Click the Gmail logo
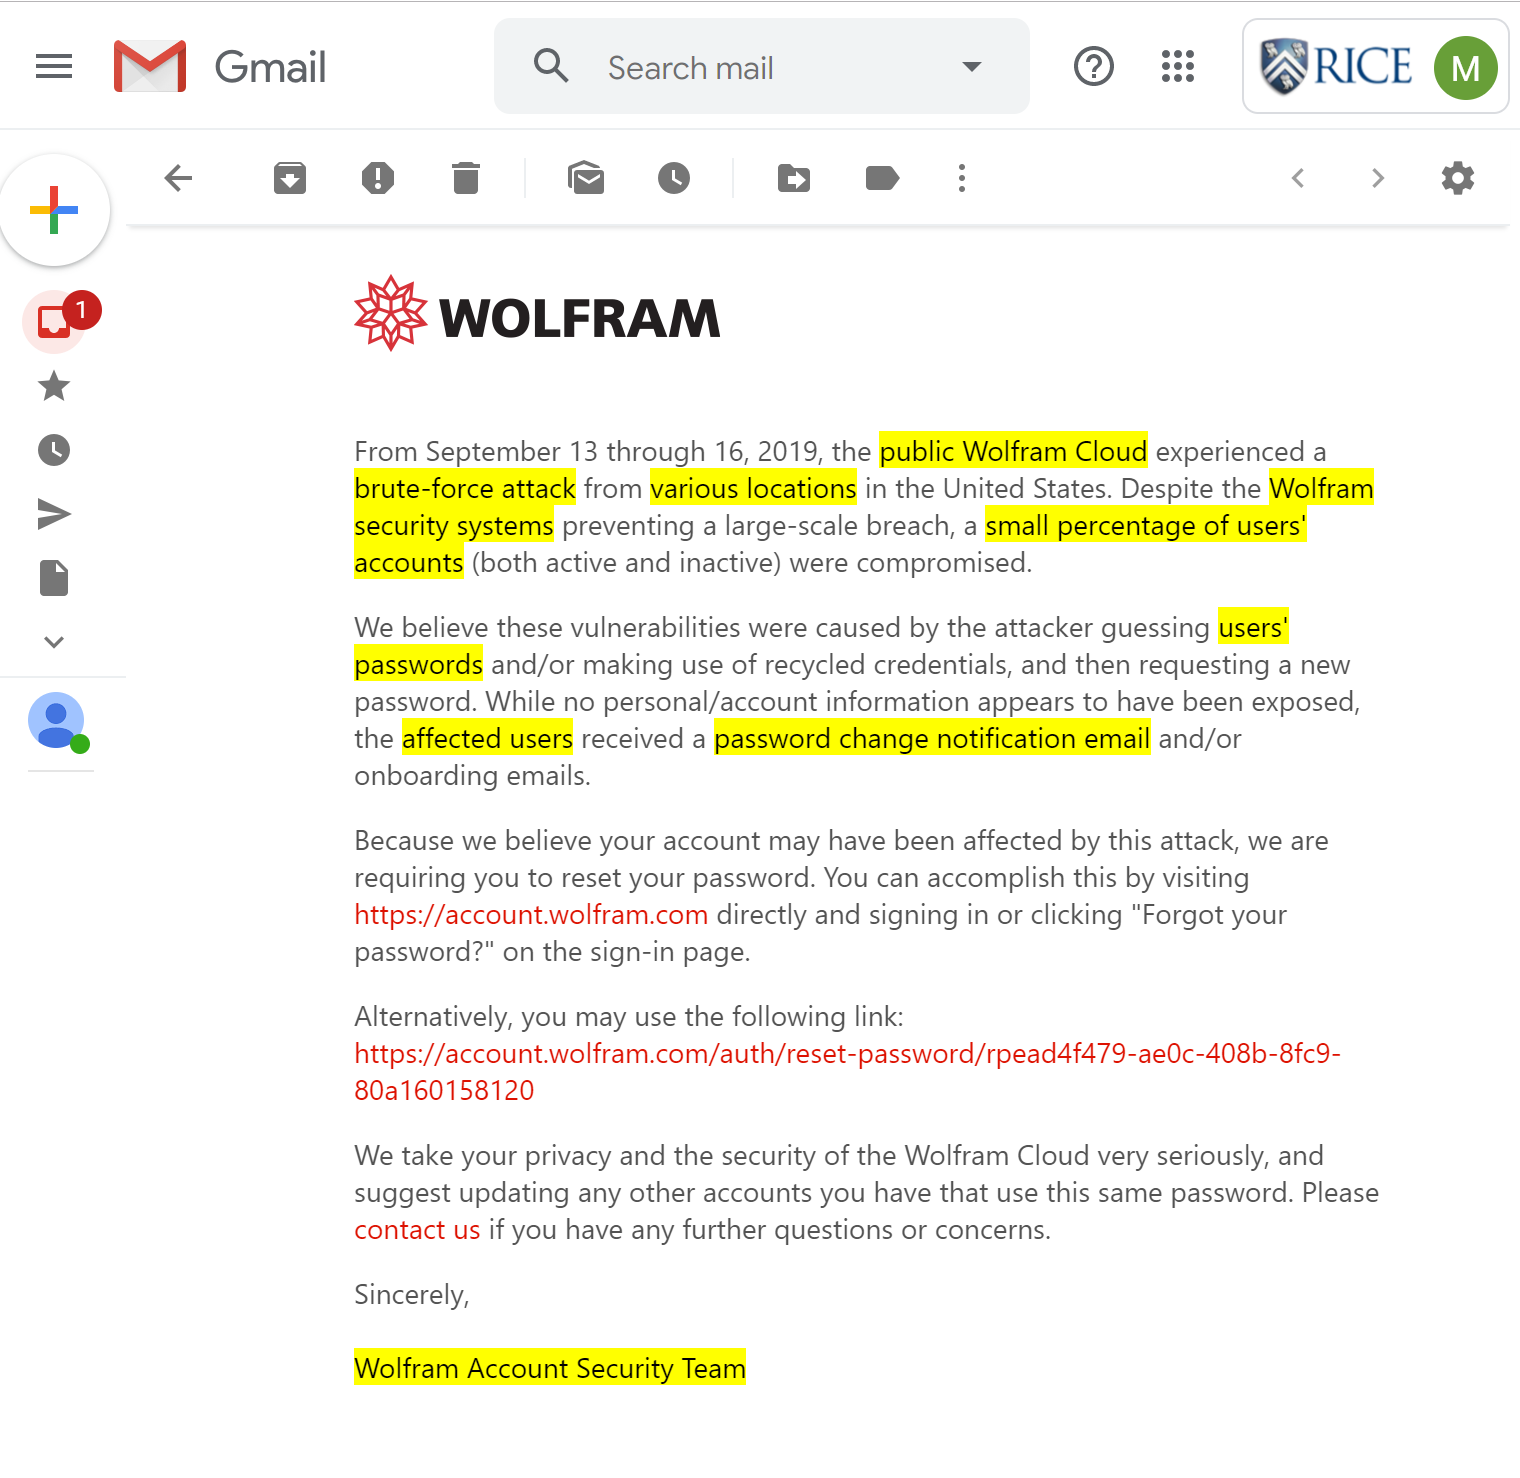Screen dimensions: 1520x1478 tap(220, 67)
